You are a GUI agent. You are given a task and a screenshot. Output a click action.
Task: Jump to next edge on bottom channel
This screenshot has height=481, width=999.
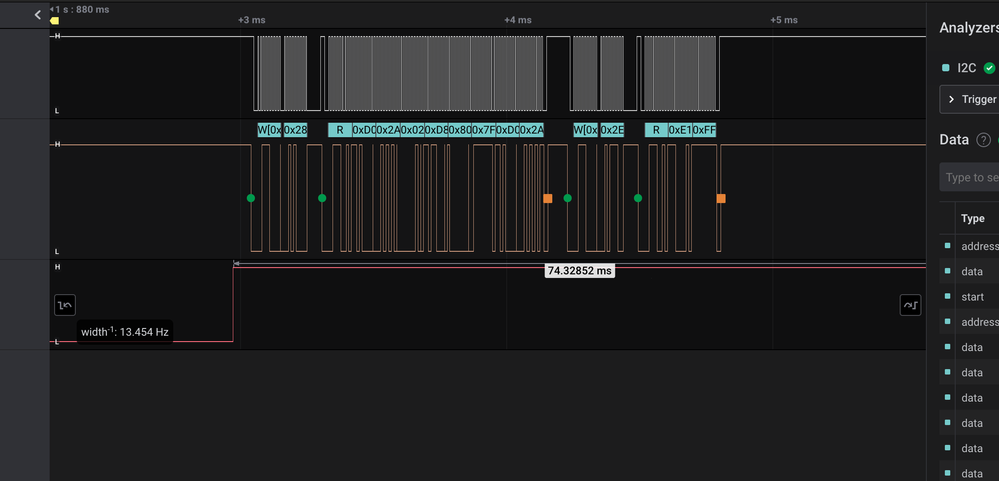910,305
